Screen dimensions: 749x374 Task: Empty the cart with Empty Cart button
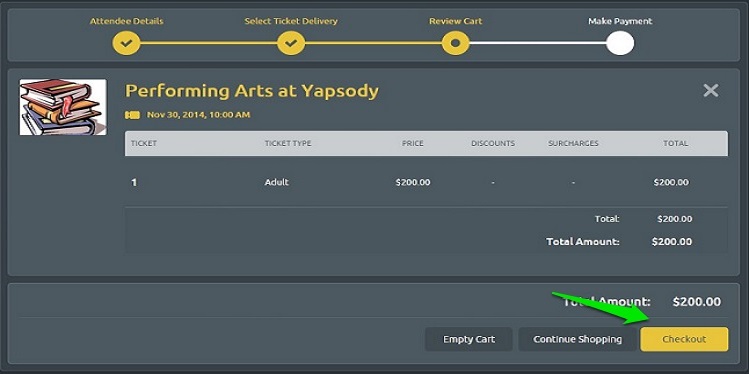point(469,339)
